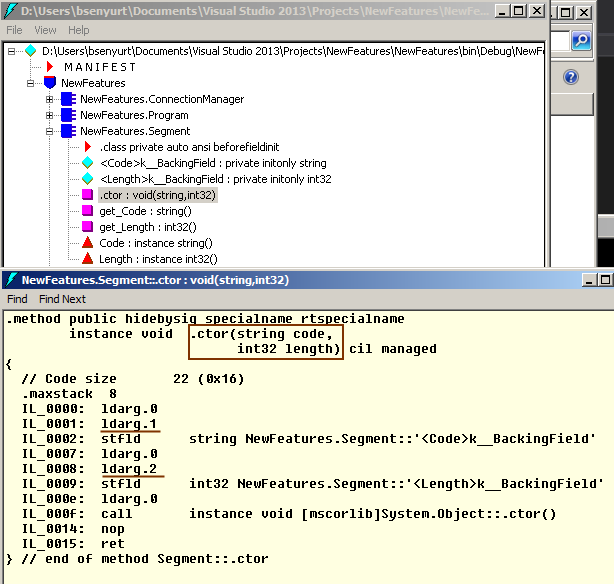Expand the NewFeatures.ConnectionManager tree node

click(x=50, y=99)
